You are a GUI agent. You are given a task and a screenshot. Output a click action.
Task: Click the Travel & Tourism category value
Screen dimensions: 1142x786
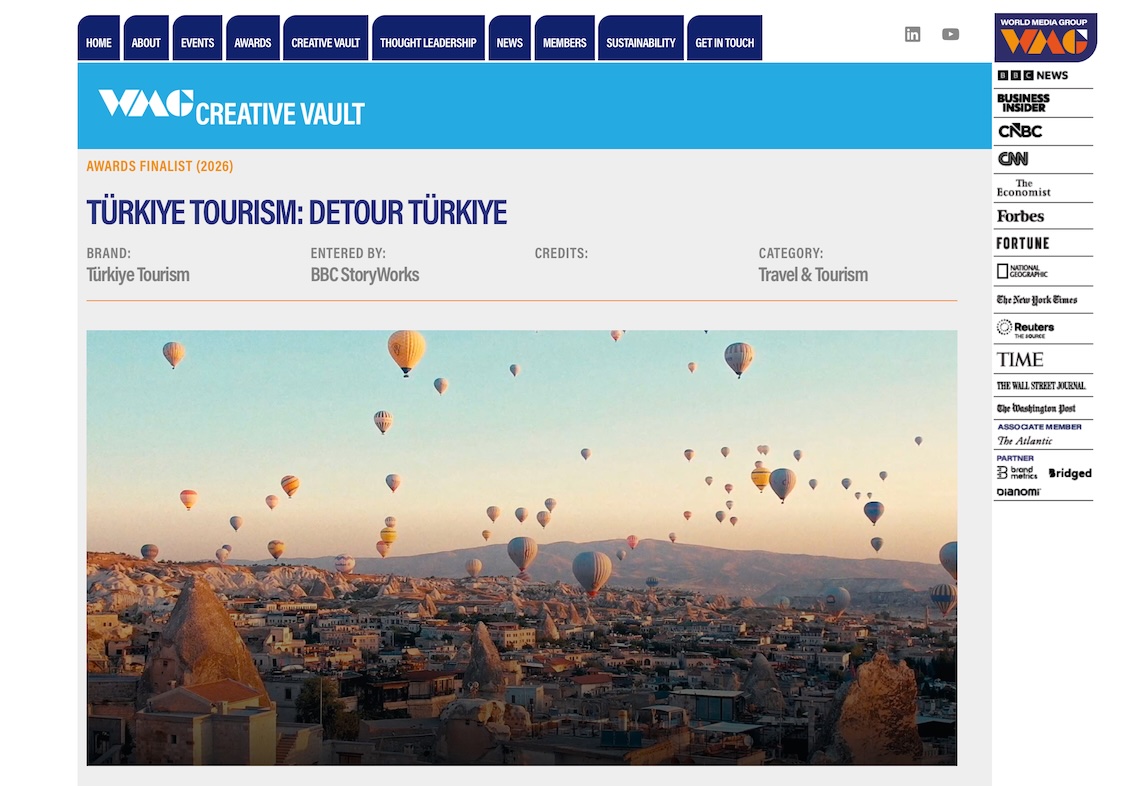tap(813, 275)
